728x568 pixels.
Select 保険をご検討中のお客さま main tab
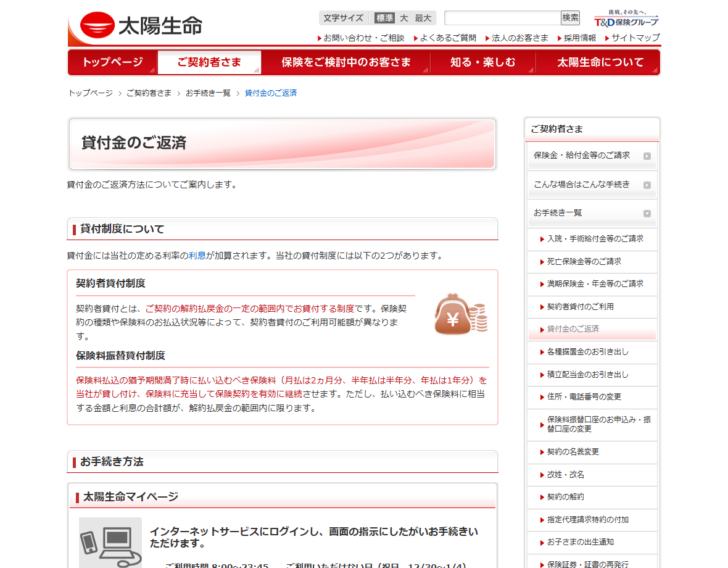pos(346,62)
